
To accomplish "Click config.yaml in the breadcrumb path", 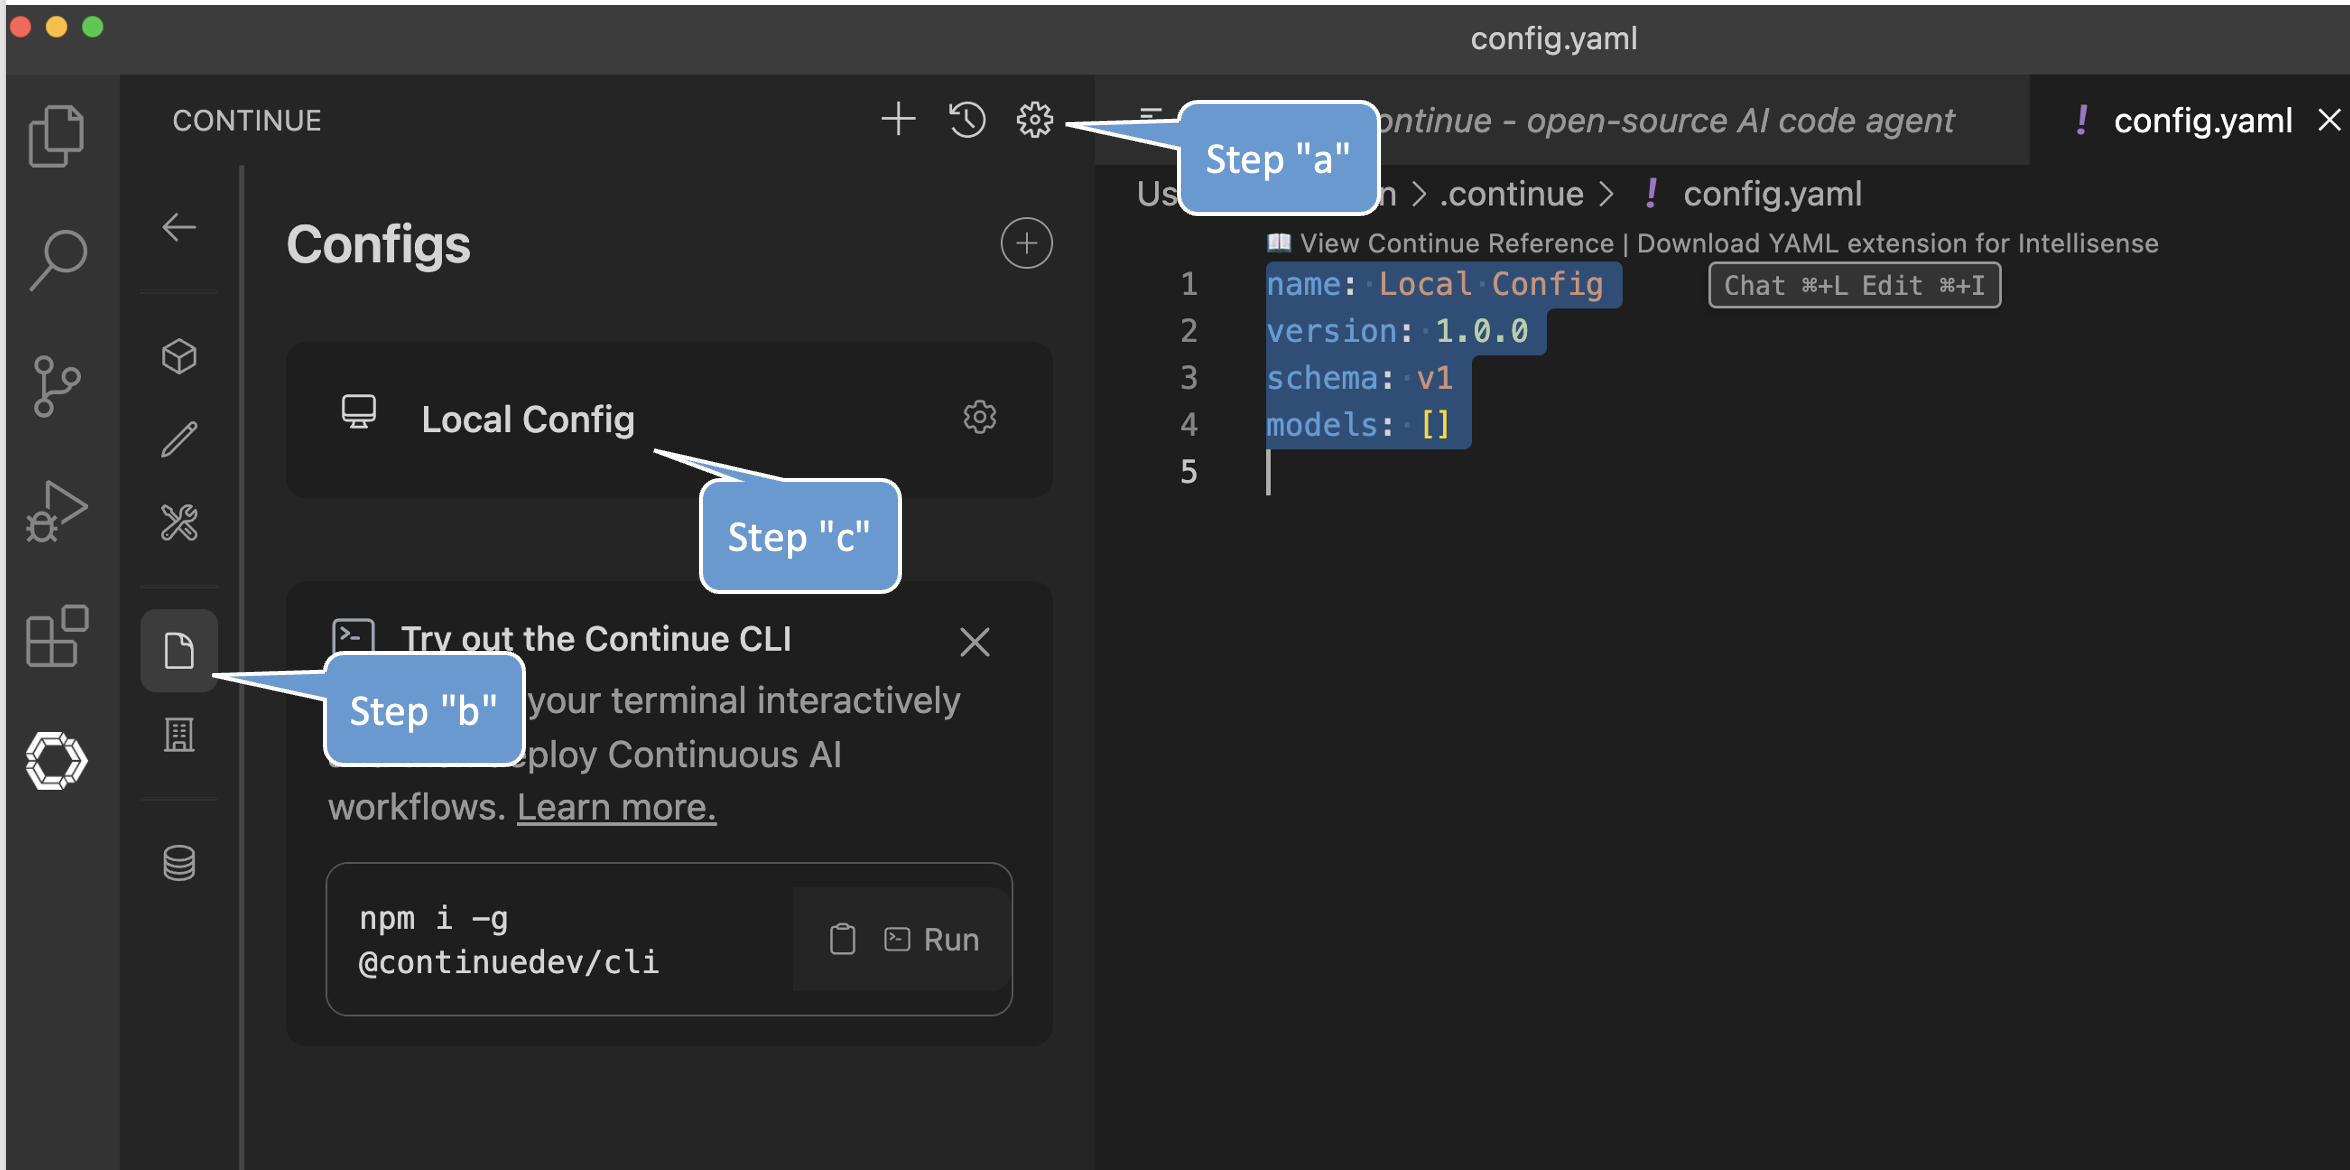I will pos(1772,193).
